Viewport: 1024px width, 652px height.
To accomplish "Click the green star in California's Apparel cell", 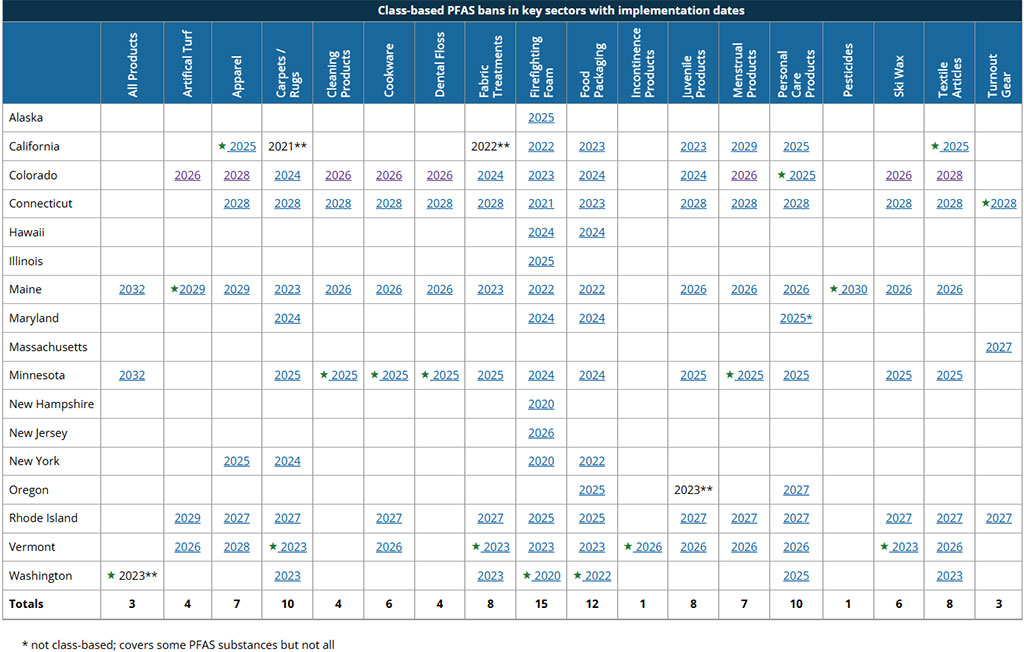I will [222, 146].
